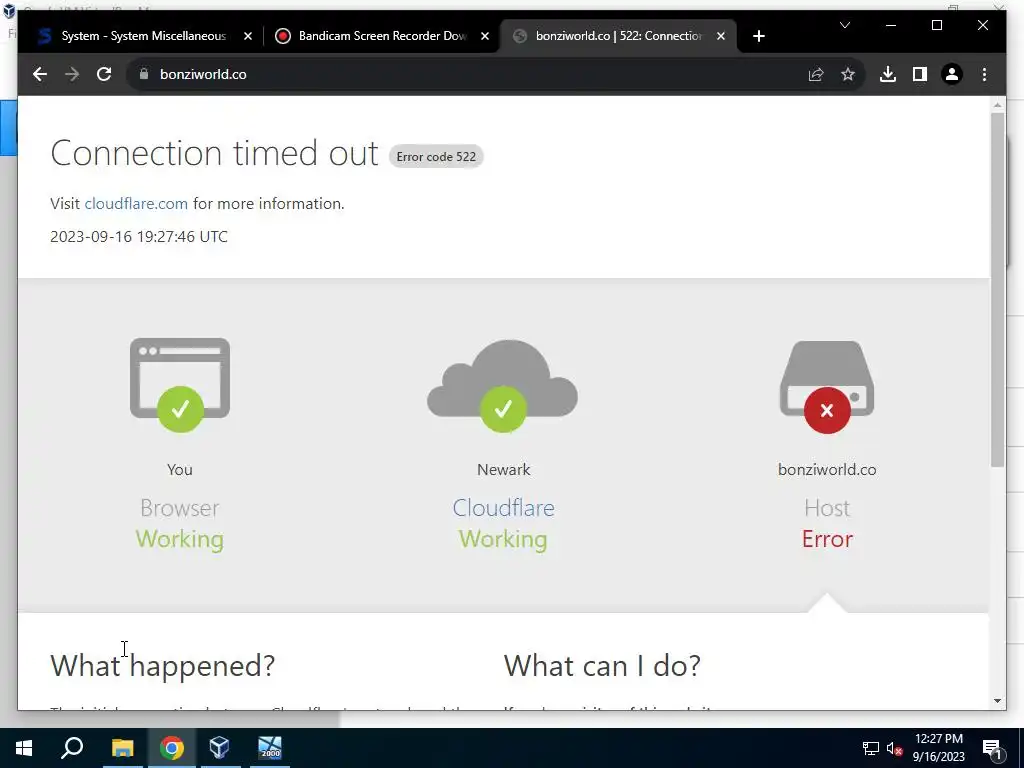Reload the bonziworld.co page
This screenshot has width=1024, height=768.
[104, 74]
